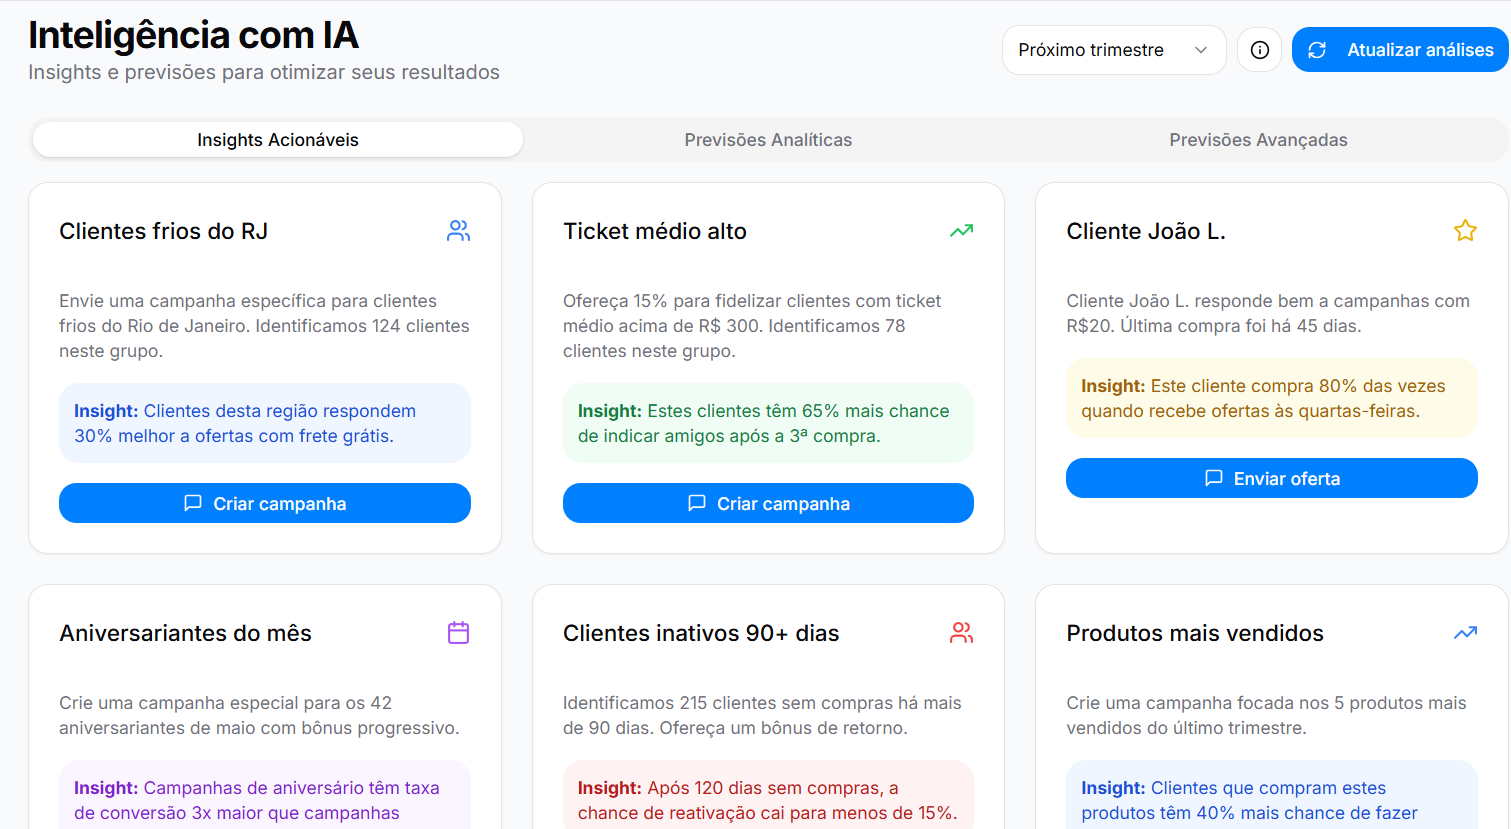Switch to the Previsões Analíticas tab
The width and height of the screenshot is (1511, 829).
[x=768, y=139]
